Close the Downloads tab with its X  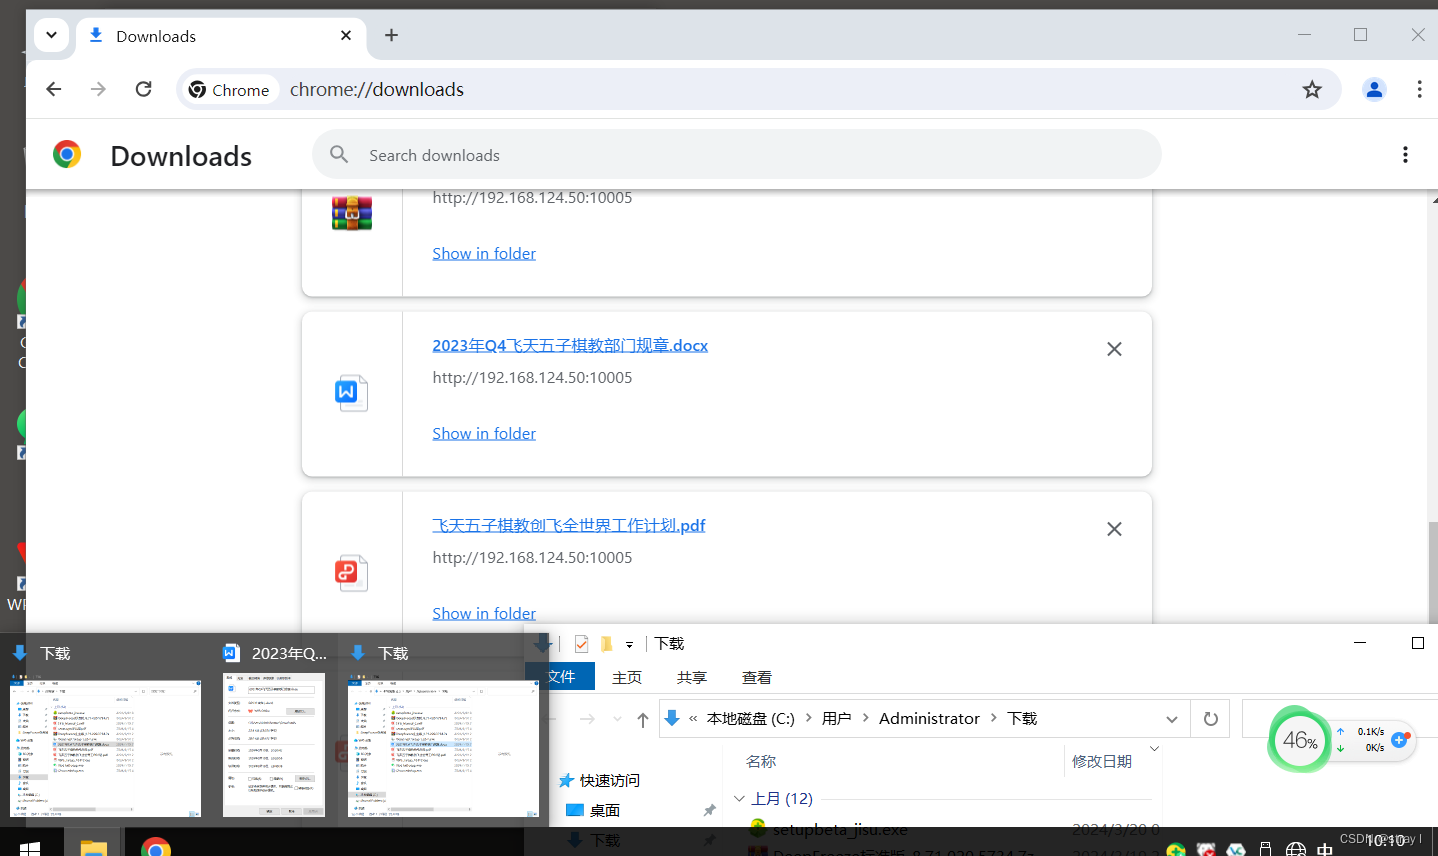(346, 35)
